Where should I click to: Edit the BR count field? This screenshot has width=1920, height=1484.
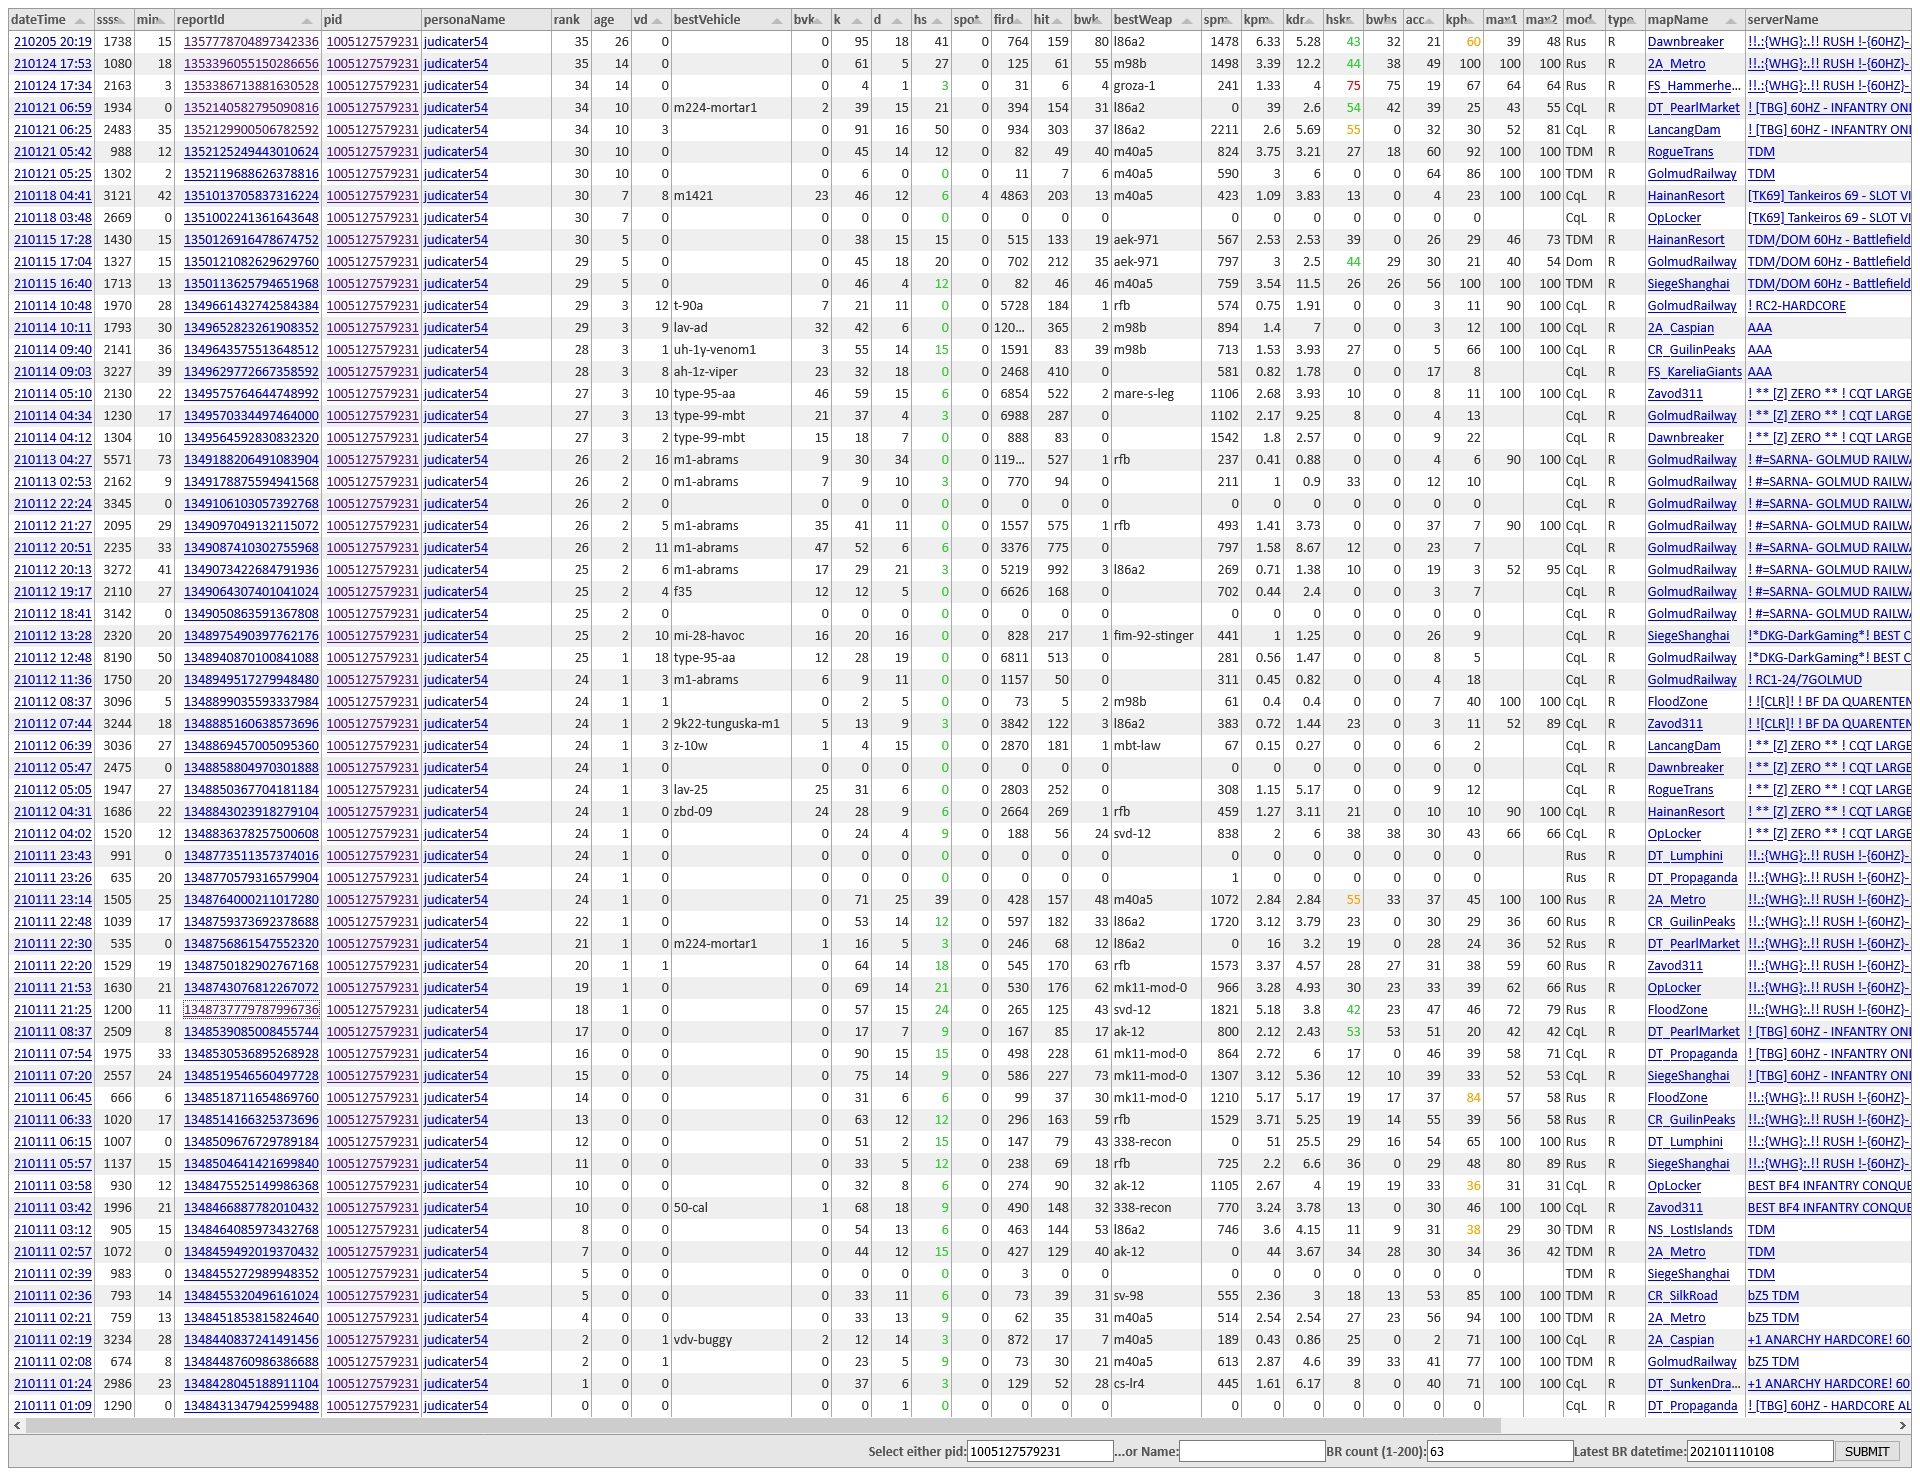pos(1500,1451)
